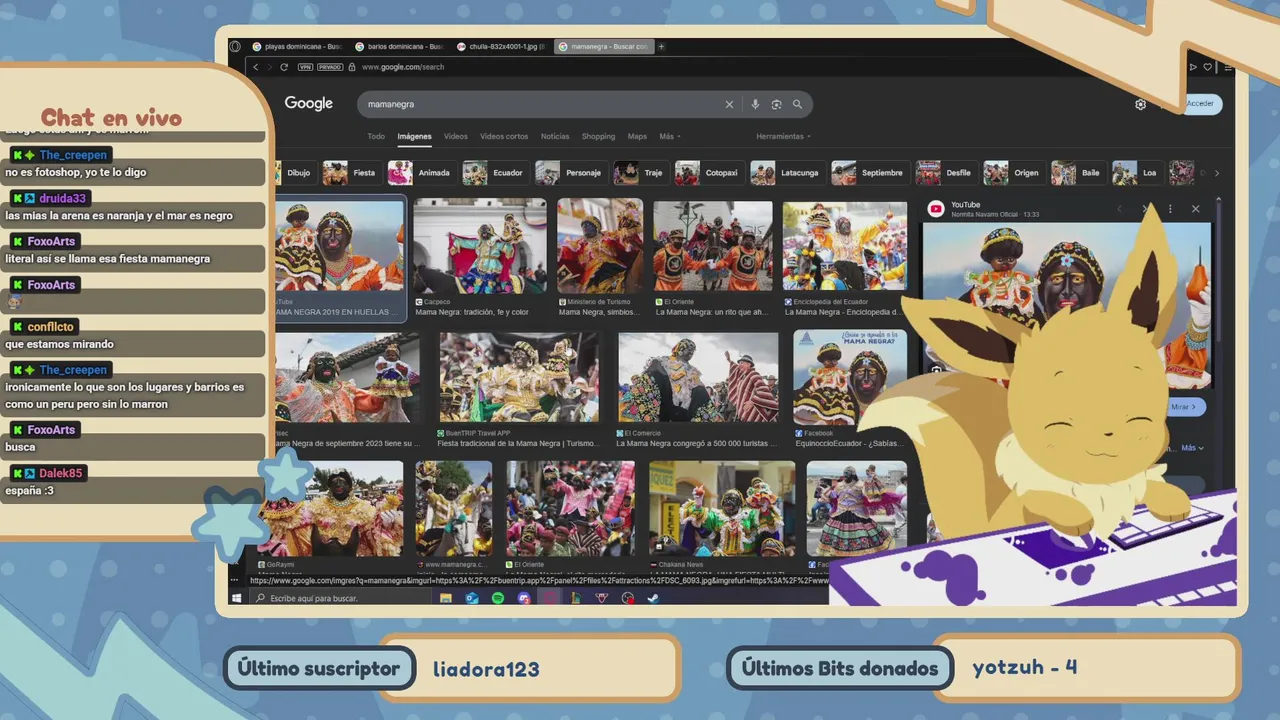Open the BuenTRIP Travel APP image thumbnail

pos(519,377)
